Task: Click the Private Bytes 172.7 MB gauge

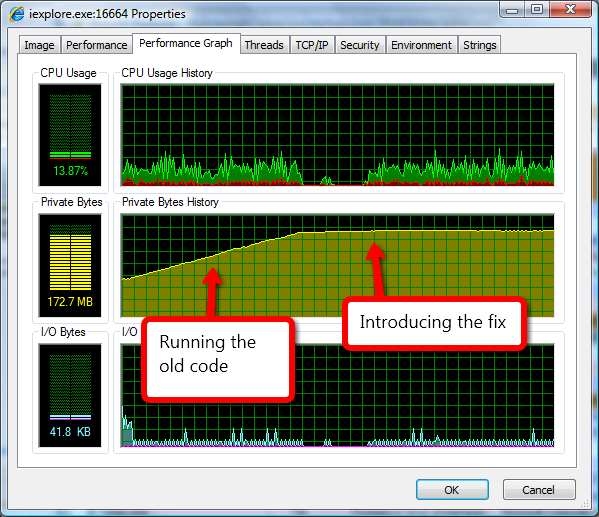Action: click(x=70, y=265)
